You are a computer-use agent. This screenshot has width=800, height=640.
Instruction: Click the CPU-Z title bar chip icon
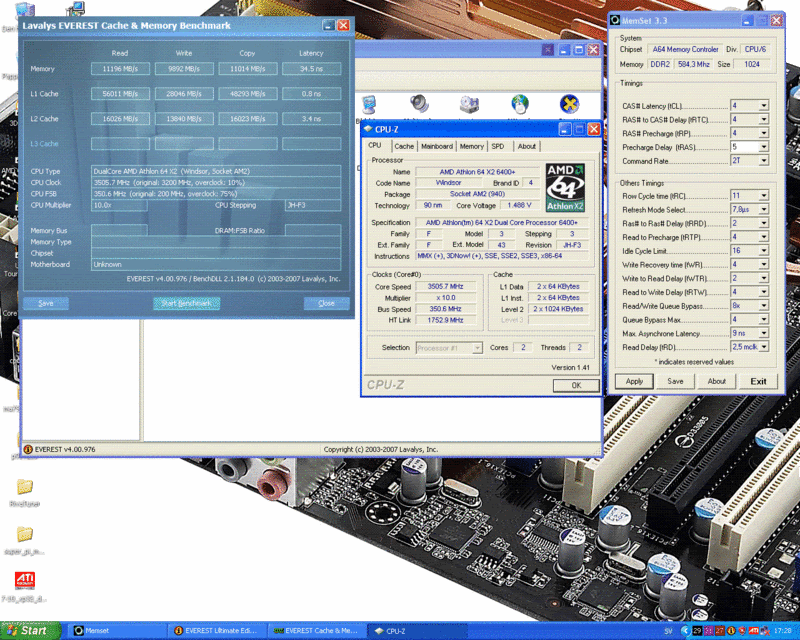pos(367,129)
